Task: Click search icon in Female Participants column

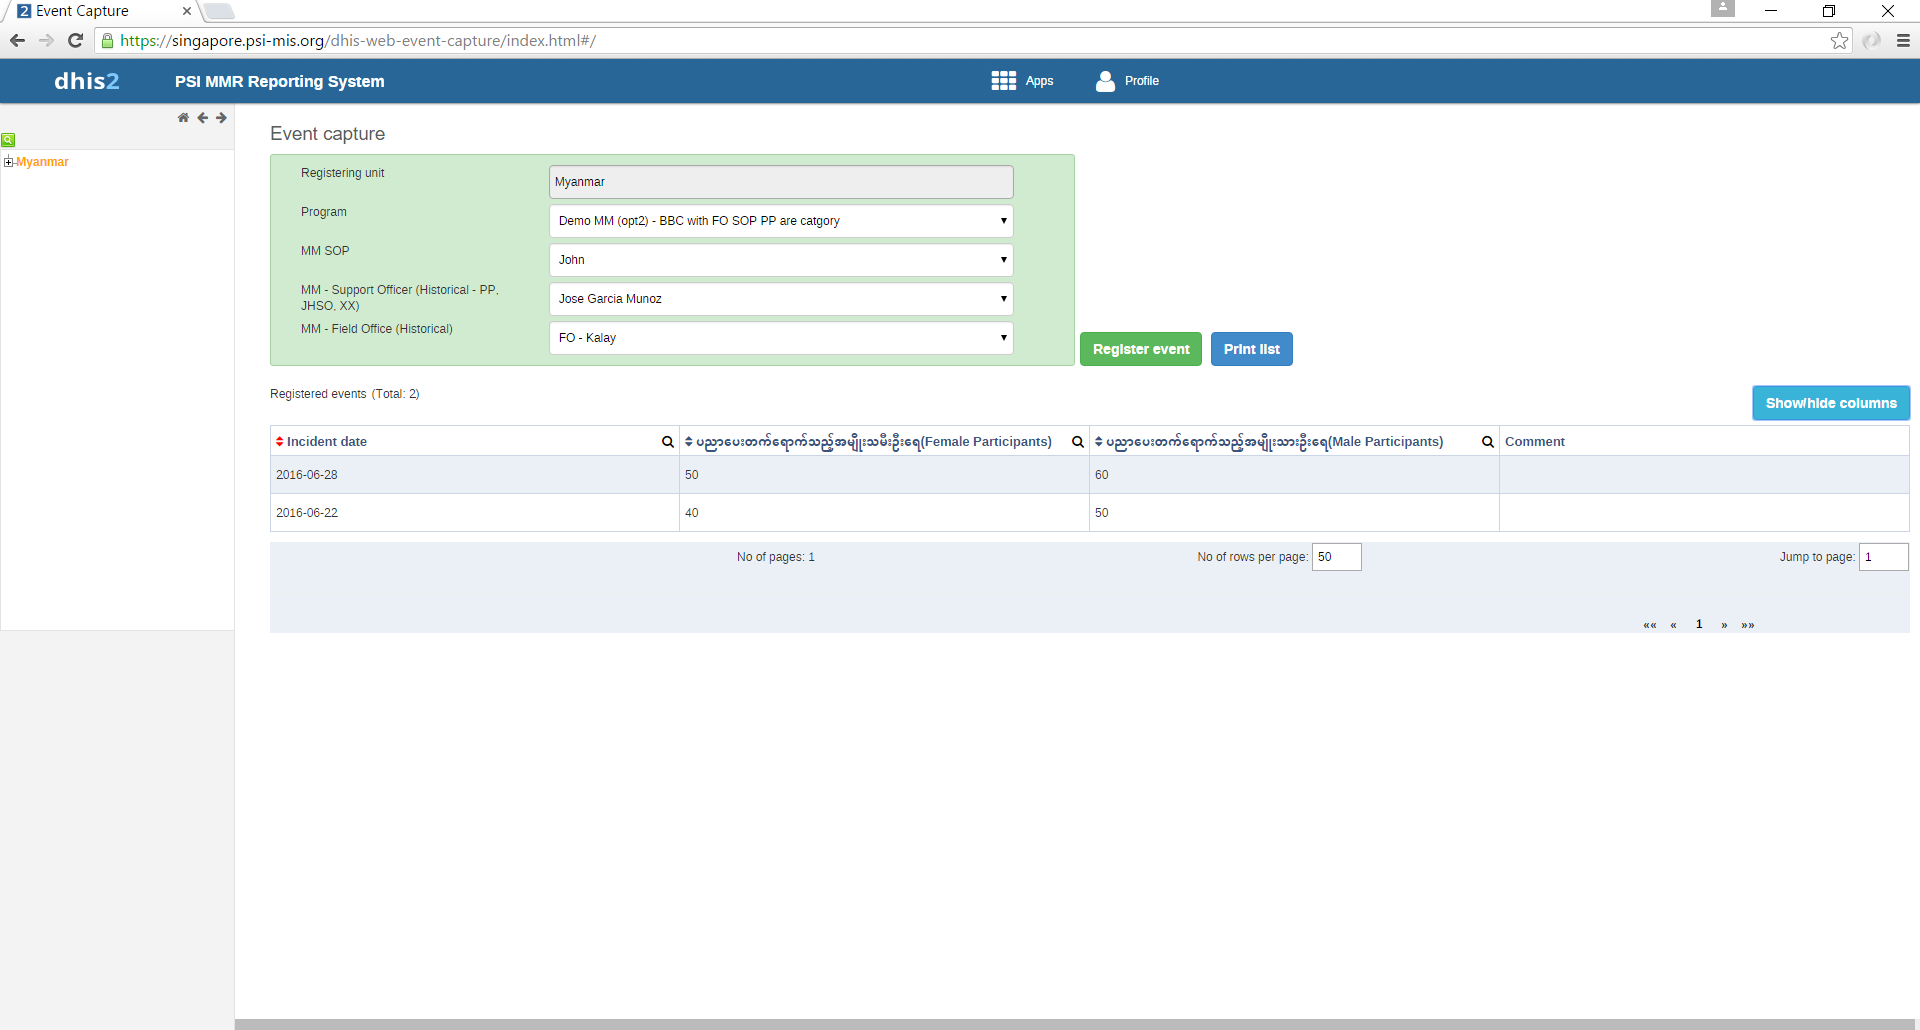Action: pyautogui.click(x=1077, y=442)
